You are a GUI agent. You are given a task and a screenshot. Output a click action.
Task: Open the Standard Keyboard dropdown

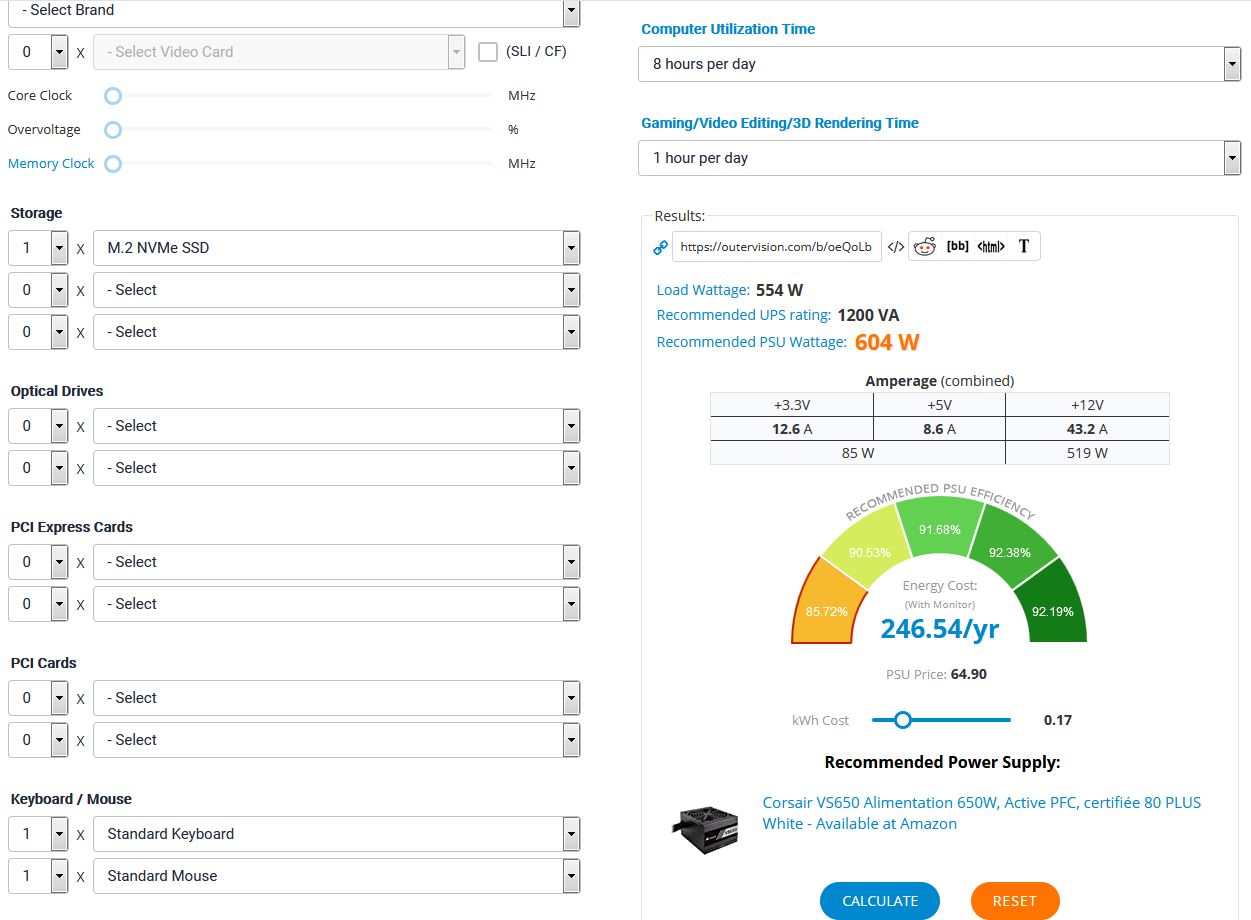[x=336, y=834]
